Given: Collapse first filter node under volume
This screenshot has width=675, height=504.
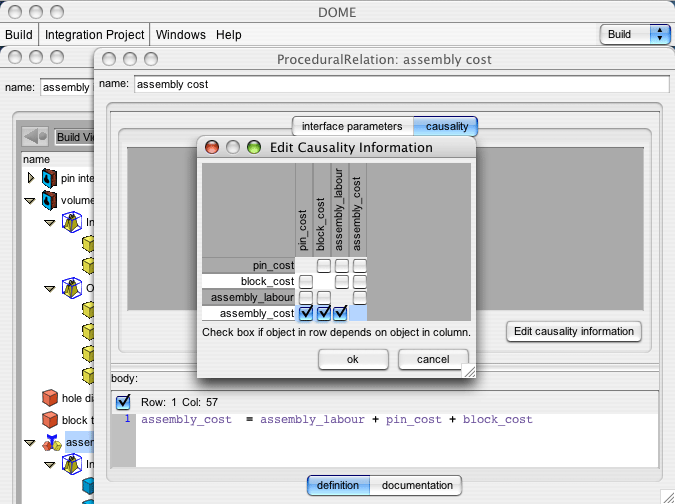Looking at the screenshot, I should (x=50, y=223).
